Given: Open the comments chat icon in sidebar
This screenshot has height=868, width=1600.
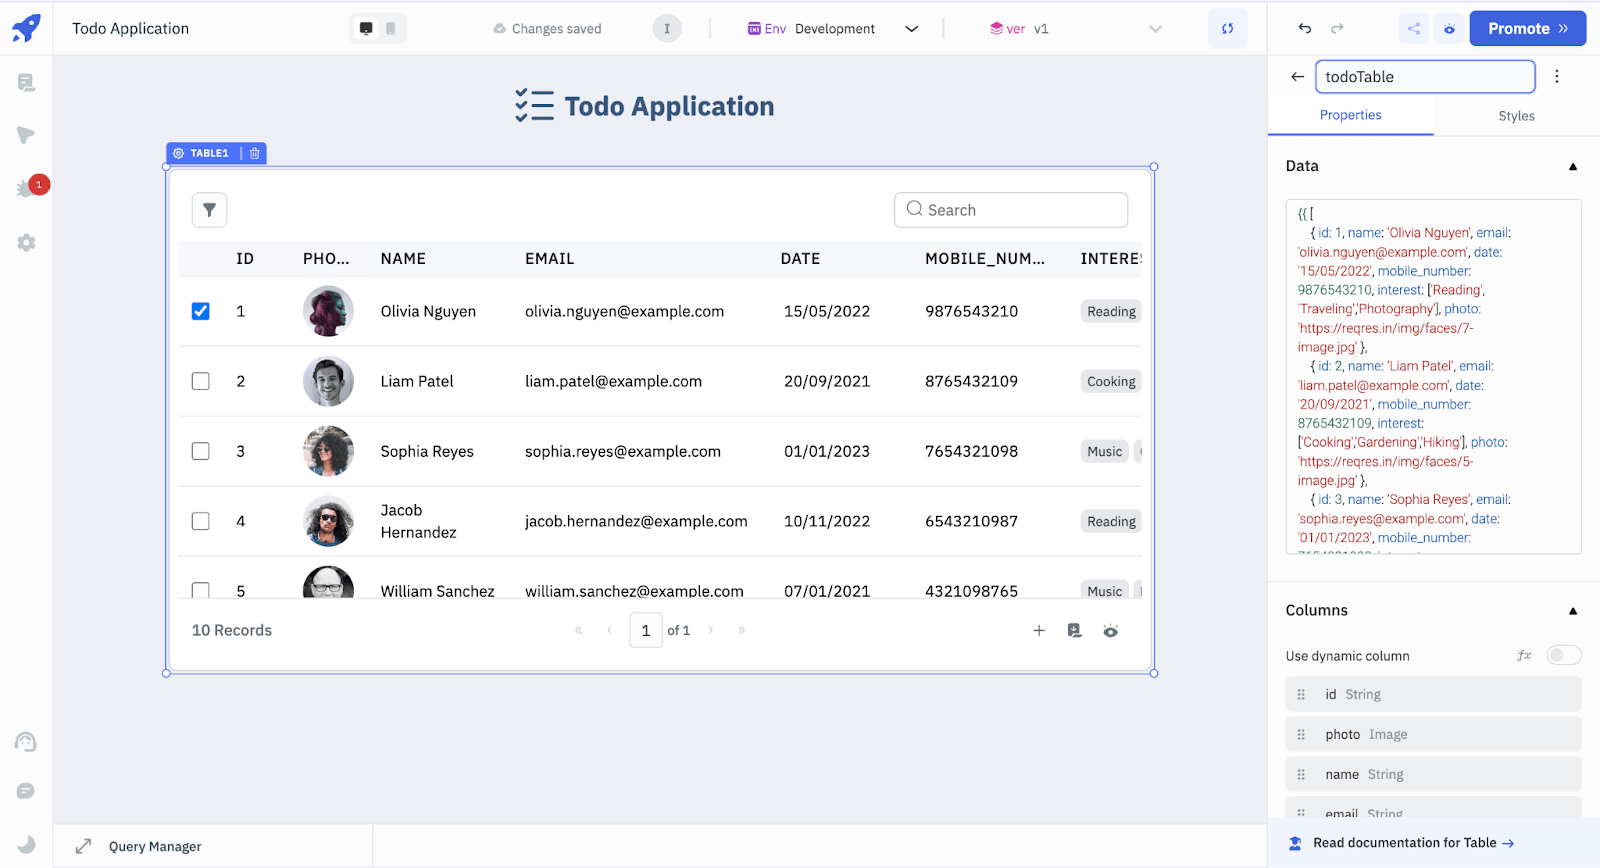Looking at the screenshot, I should click(26, 791).
